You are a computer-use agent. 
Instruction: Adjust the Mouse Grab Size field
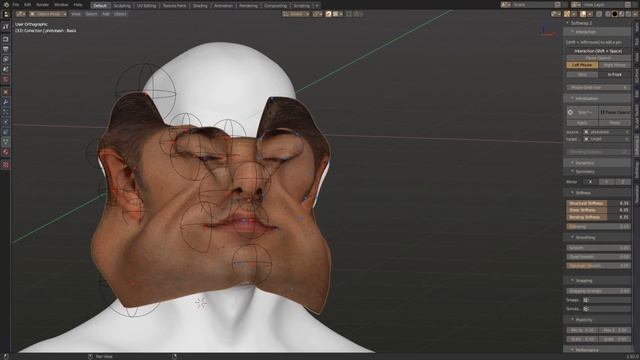598,87
